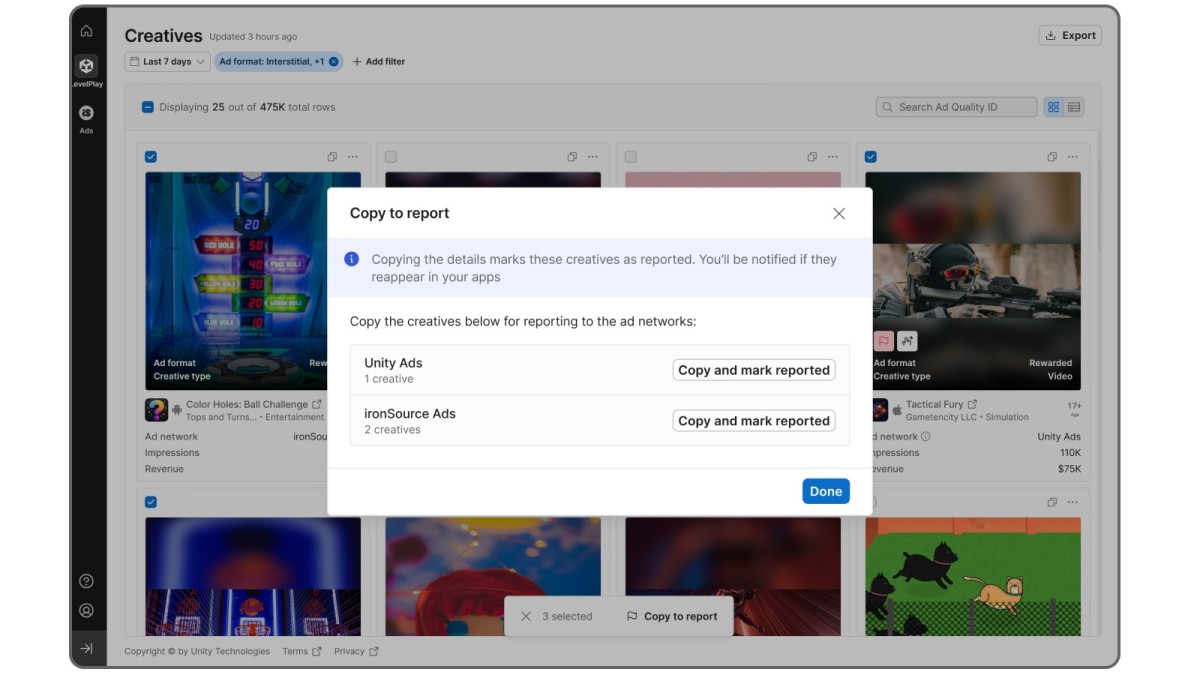Screen dimensions: 1200x675
Task: Remove the Ad format filter chip
Action: 333,62
